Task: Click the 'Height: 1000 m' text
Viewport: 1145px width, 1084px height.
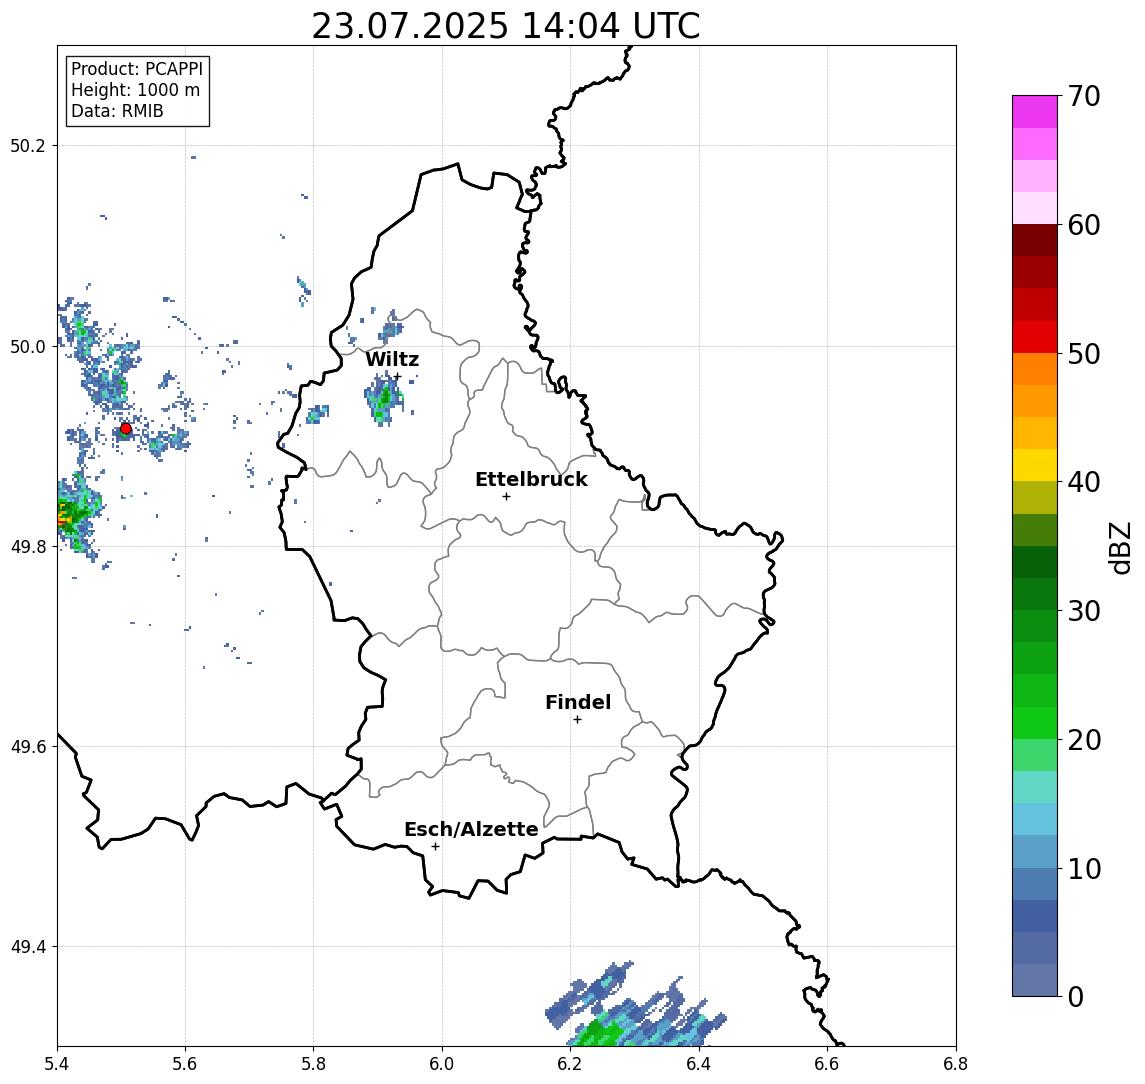Action: click(135, 91)
